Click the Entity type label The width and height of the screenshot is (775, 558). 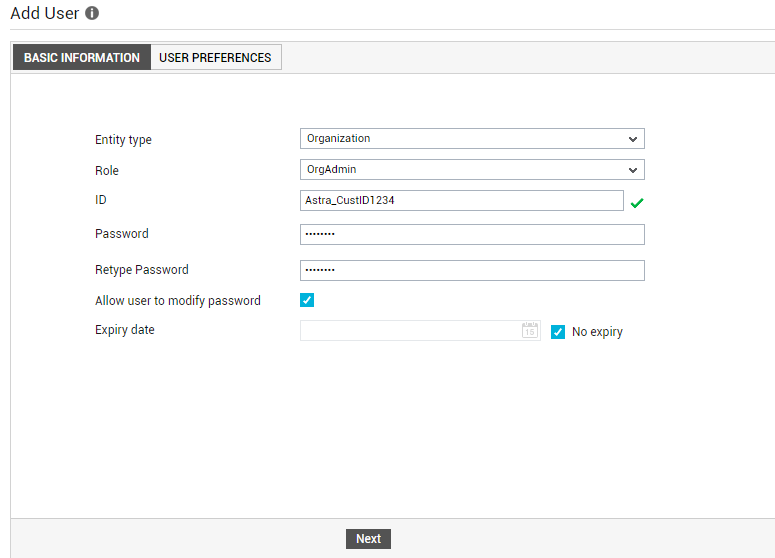coord(123,140)
